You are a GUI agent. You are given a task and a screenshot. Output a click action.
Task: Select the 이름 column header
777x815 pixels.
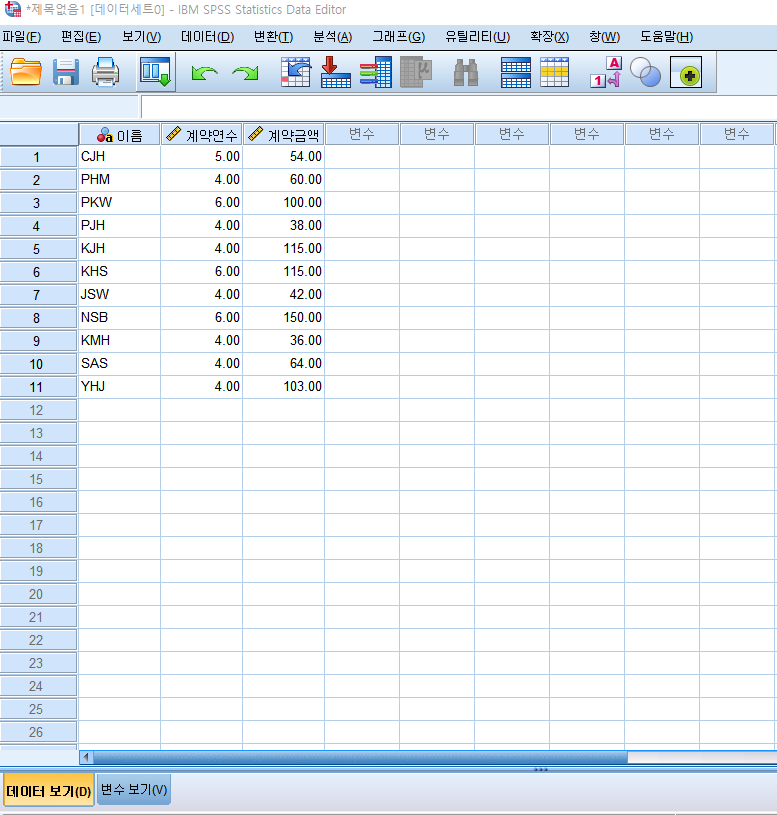120,135
